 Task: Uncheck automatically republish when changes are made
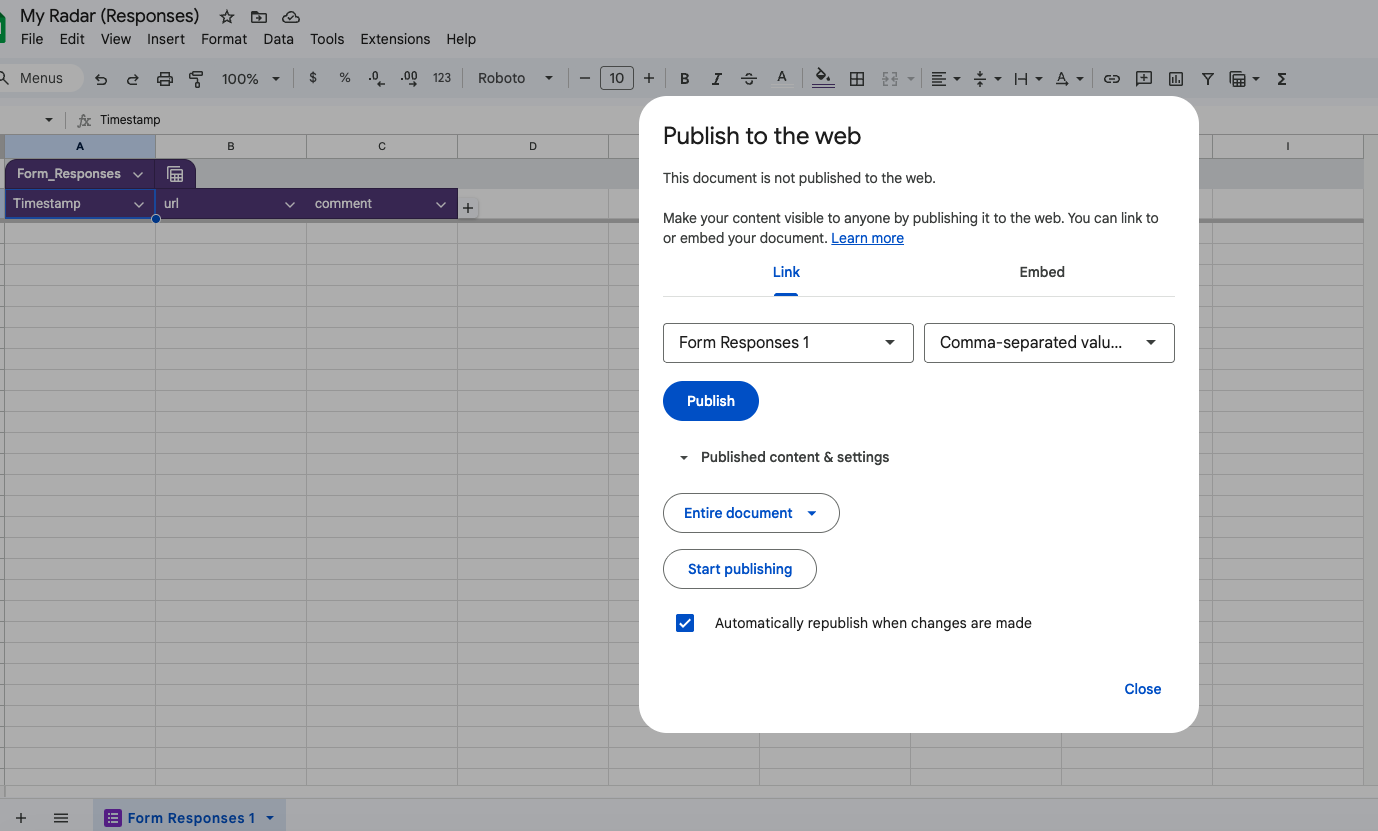tap(685, 622)
